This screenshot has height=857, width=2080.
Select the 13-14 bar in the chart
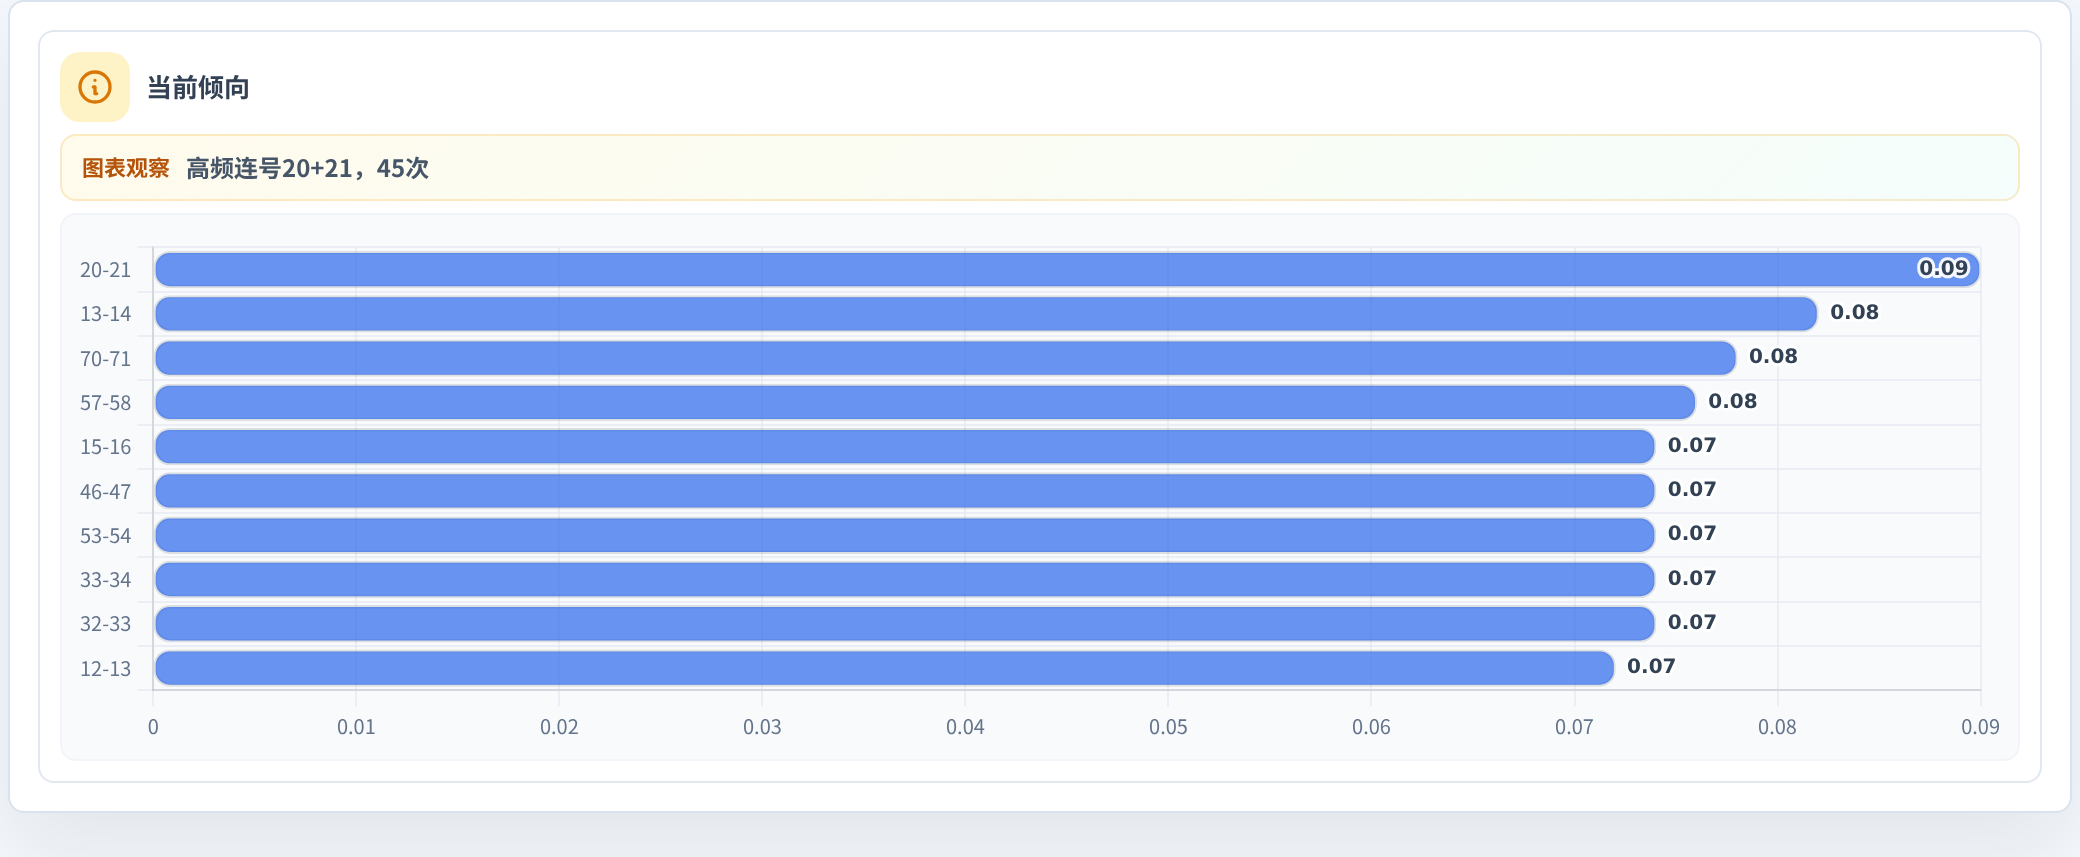pos(986,313)
